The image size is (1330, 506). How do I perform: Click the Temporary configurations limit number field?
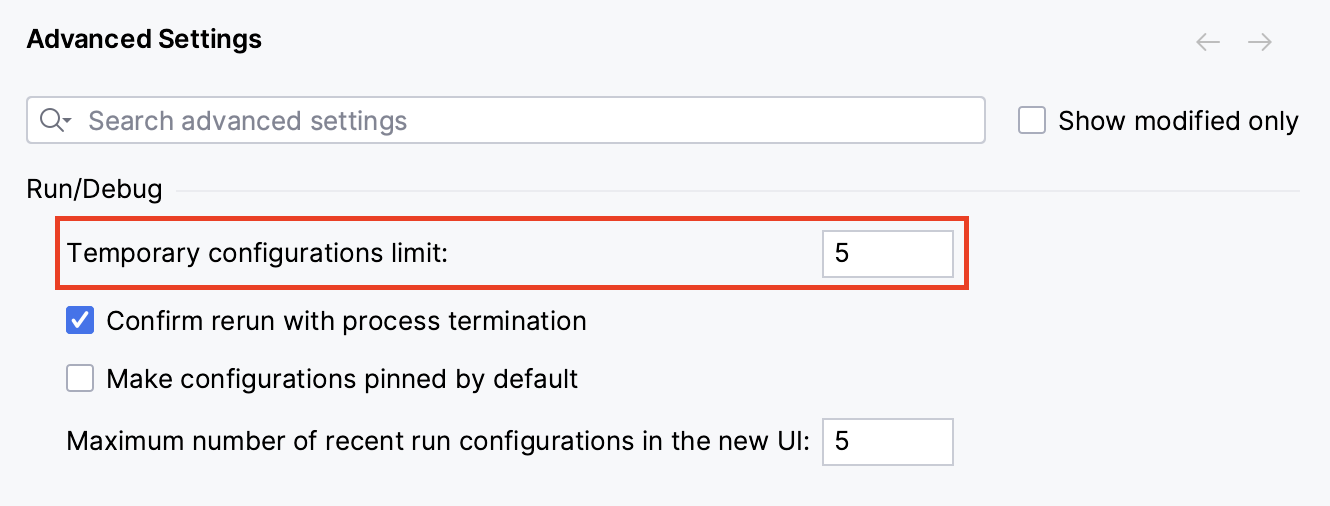[x=887, y=254]
